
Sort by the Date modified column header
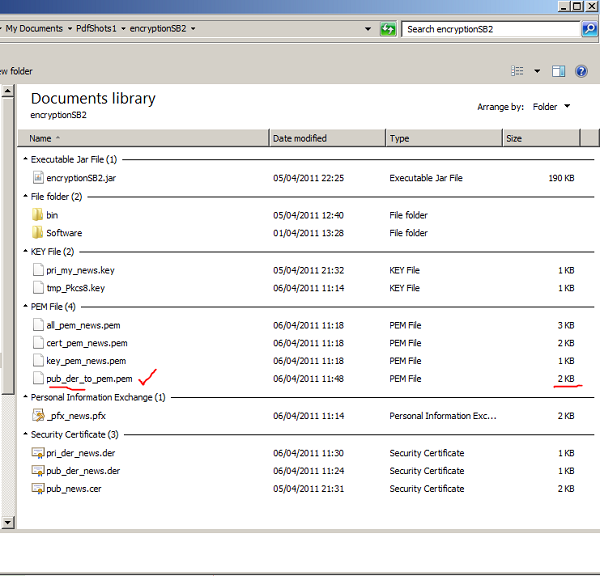pyautogui.click(x=328, y=138)
